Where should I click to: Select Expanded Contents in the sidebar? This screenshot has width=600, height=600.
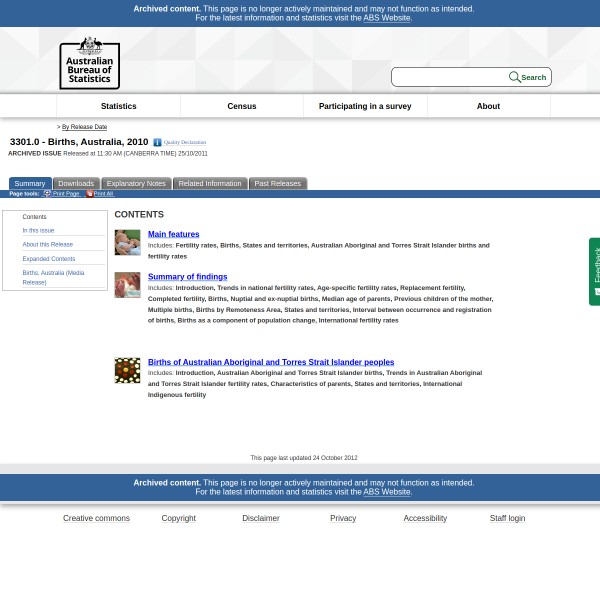tap(49, 259)
